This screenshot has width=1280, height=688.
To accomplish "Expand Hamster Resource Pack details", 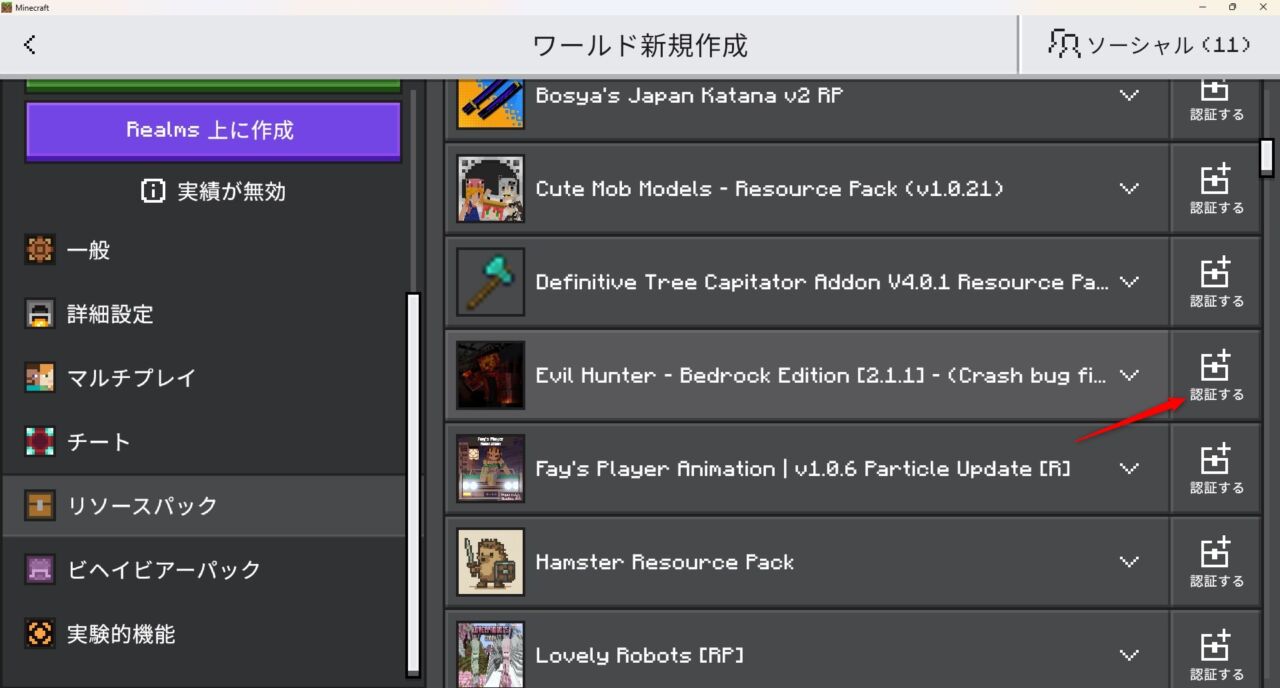I will coord(1129,561).
